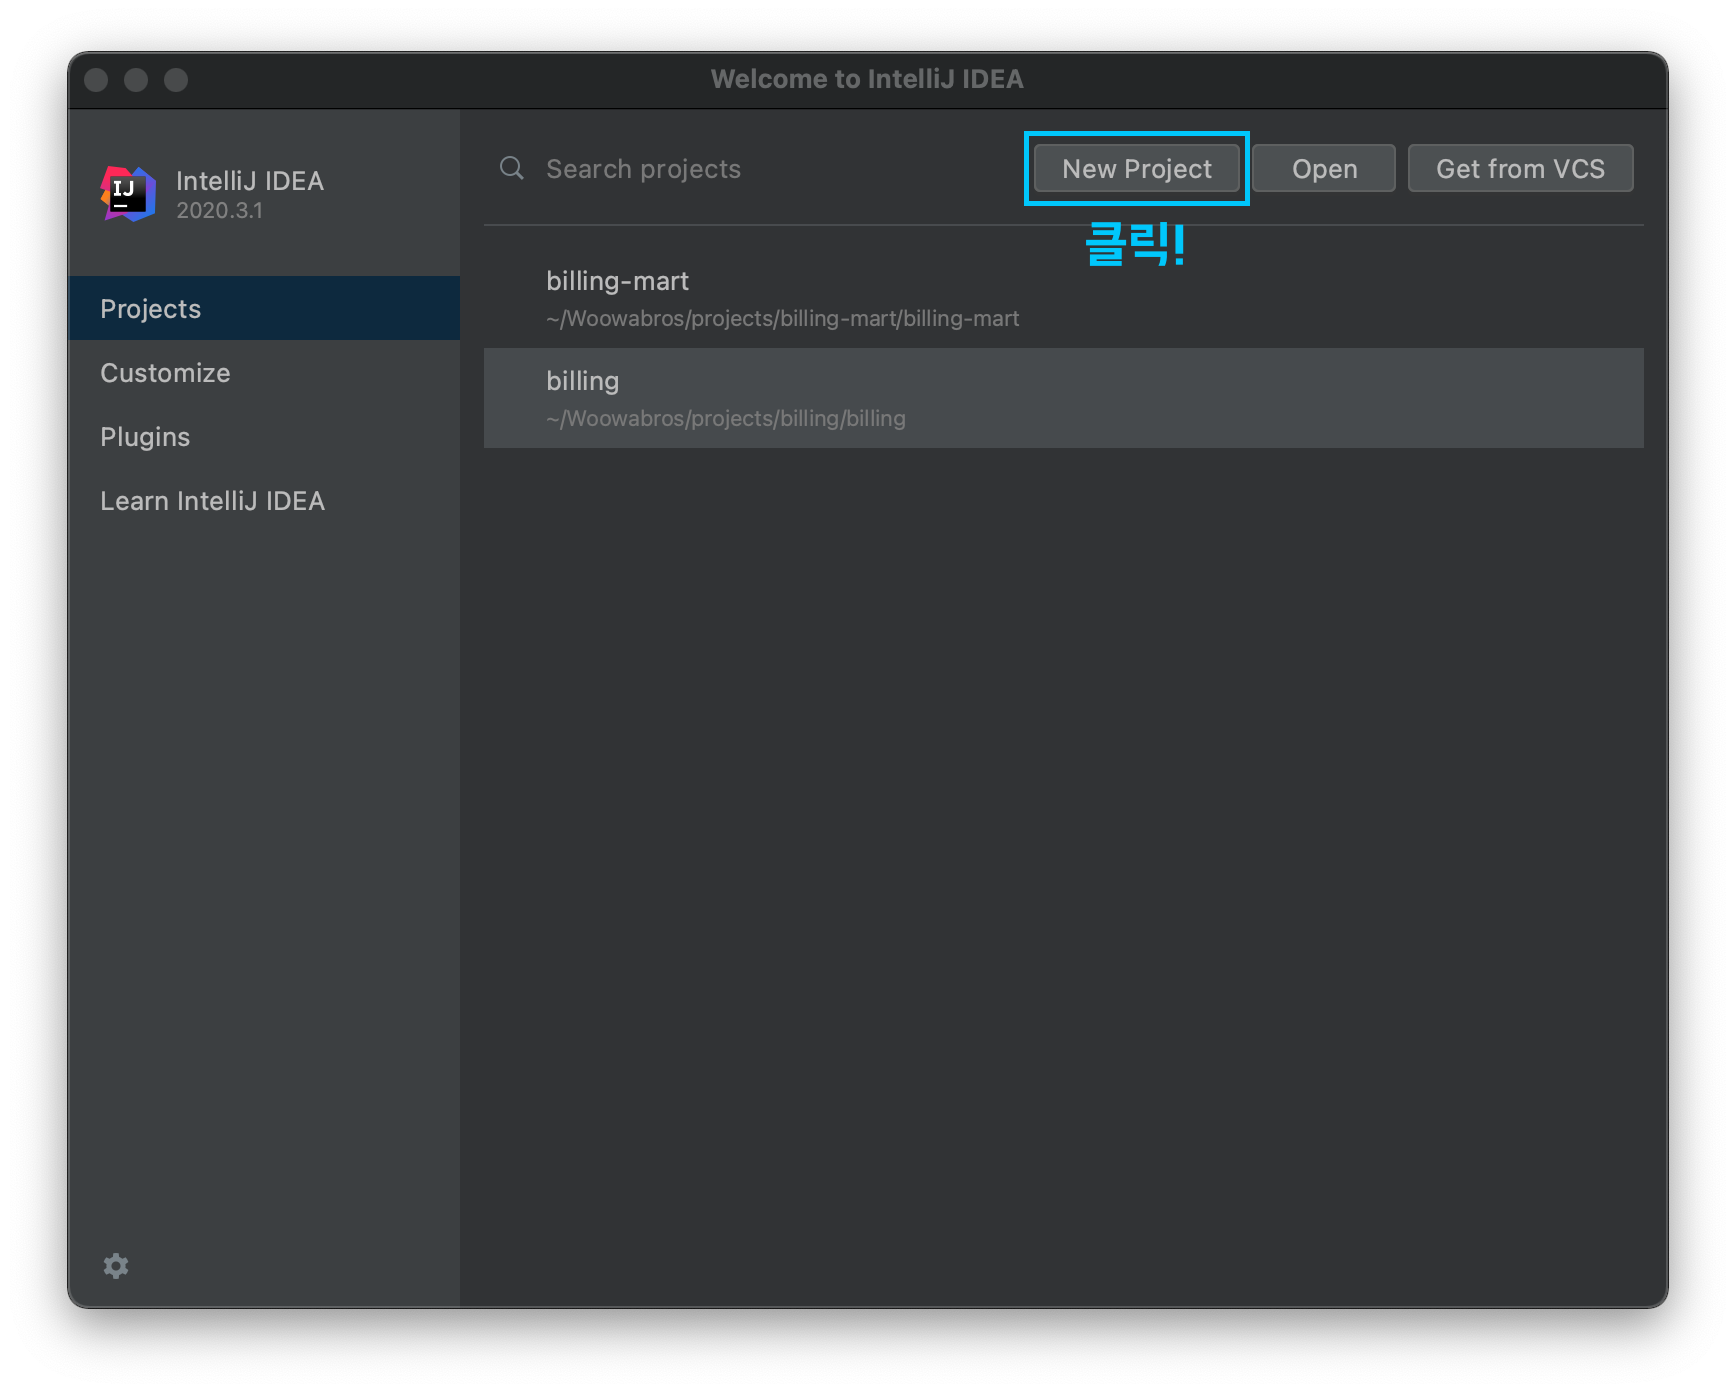Switch to the Customize section
1736x1392 pixels.
(x=165, y=373)
